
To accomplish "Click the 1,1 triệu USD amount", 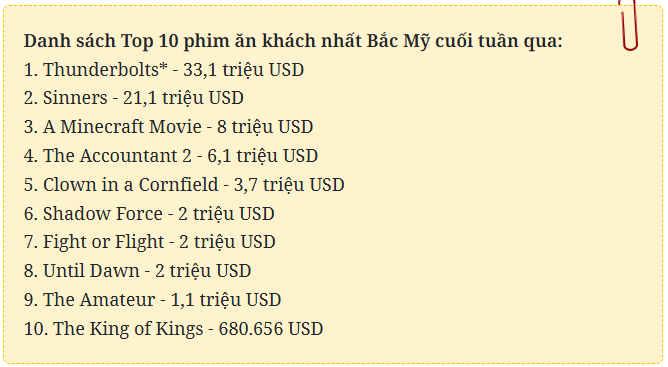I will 225,300.
